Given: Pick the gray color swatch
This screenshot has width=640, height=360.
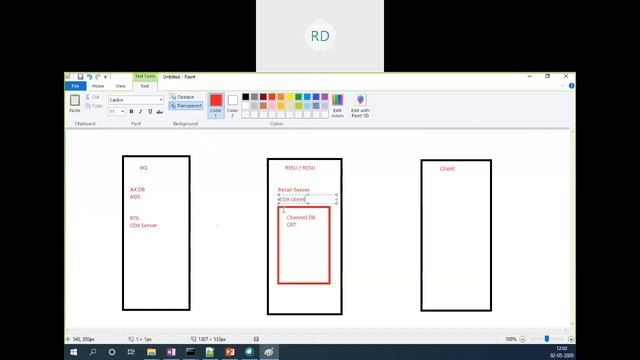Looking at the screenshot, I should point(254,97).
